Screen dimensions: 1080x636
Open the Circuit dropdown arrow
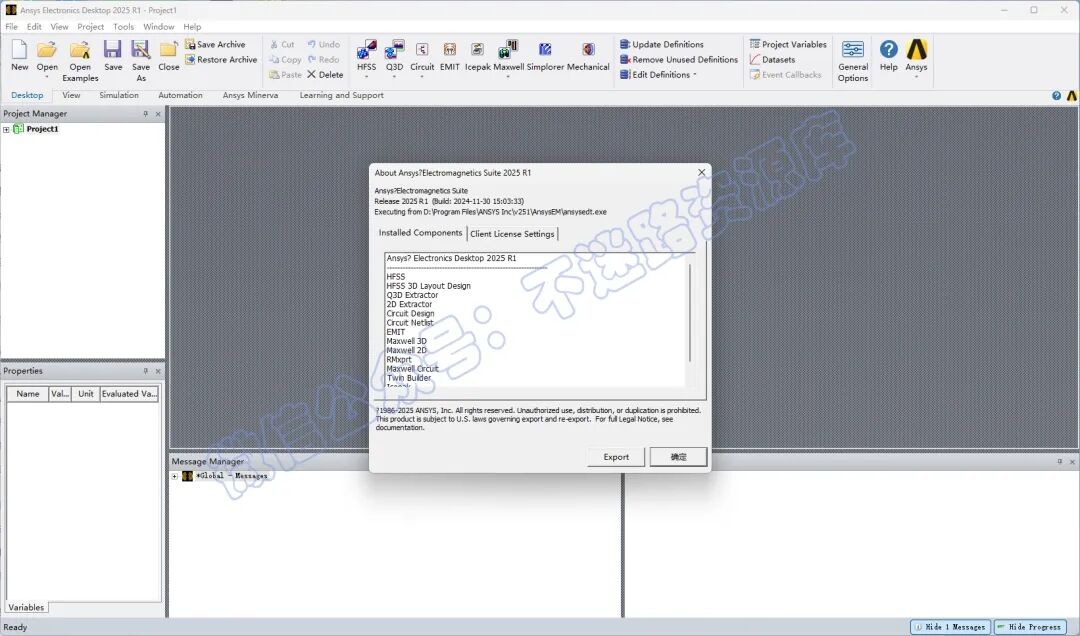point(422,76)
